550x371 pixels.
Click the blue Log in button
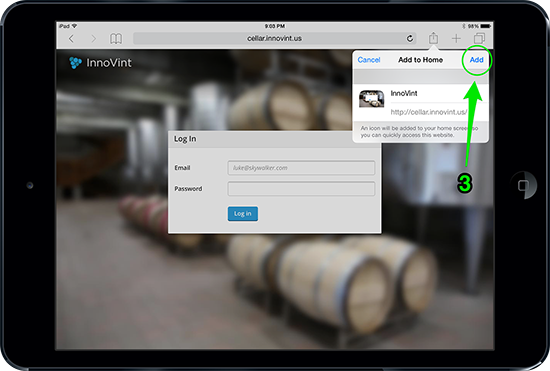tap(243, 214)
